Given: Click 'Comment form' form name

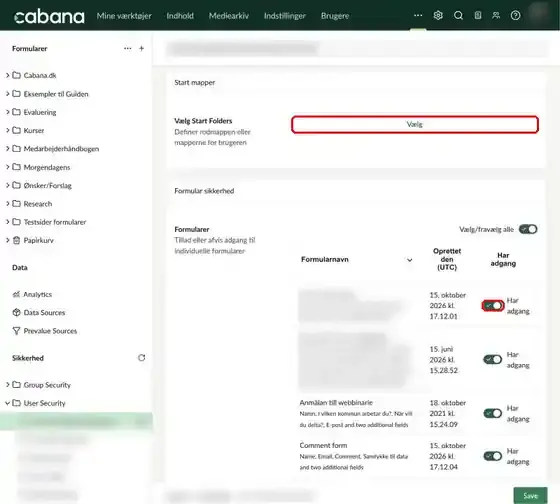Looking at the screenshot, I should [323, 445].
